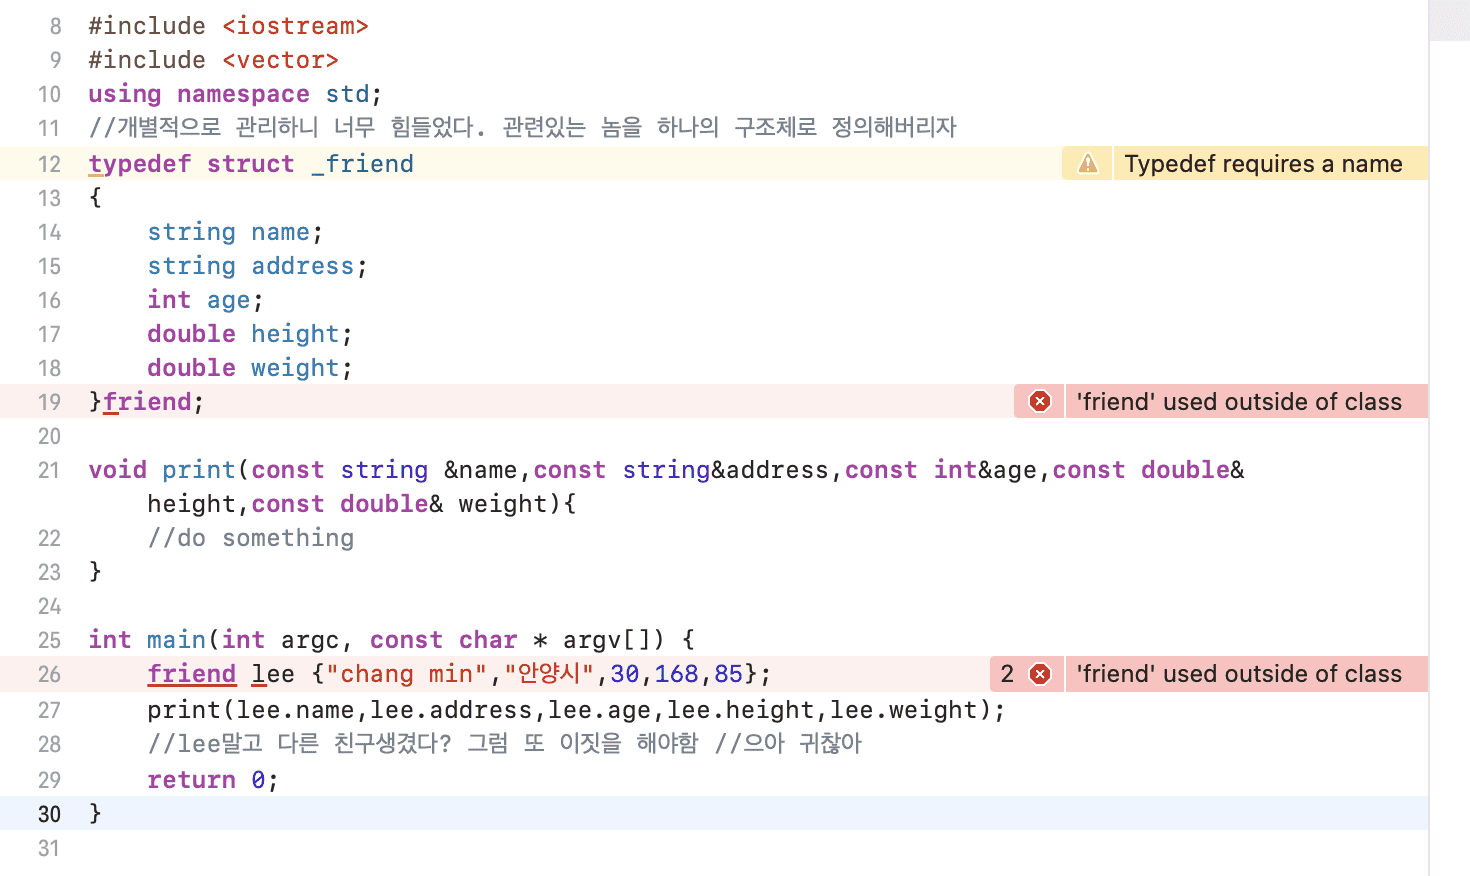This screenshot has width=1470, height=876.
Task: Click the red error icon on line 26
Action: (x=1038, y=674)
